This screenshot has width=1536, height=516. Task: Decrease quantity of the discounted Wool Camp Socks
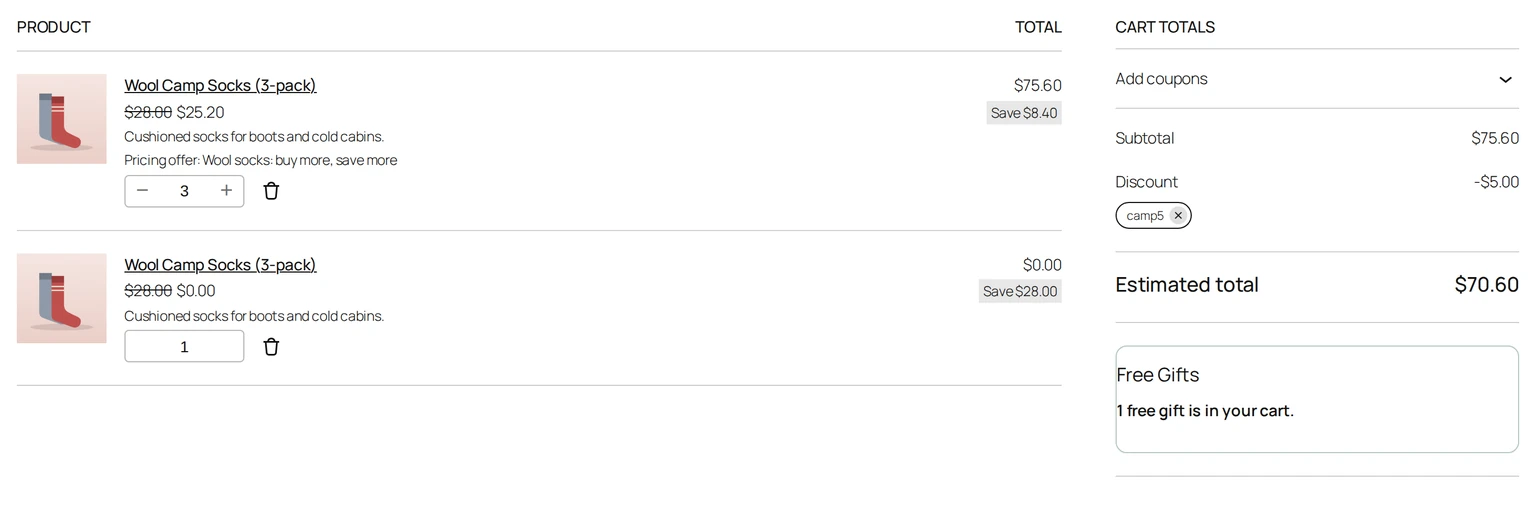(142, 191)
